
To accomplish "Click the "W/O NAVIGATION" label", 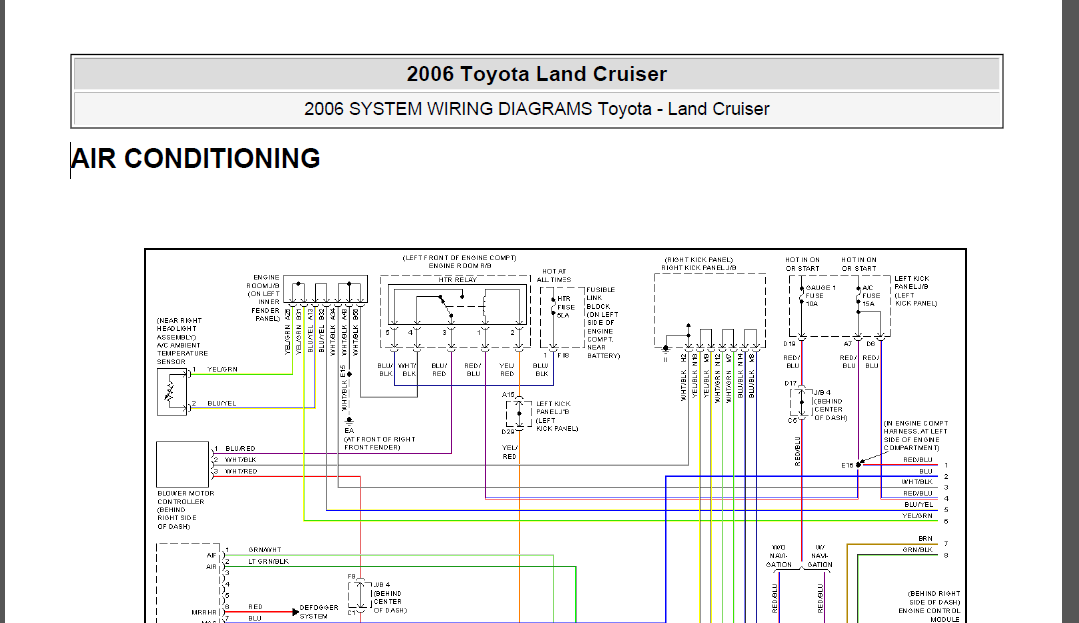I will [x=779, y=556].
